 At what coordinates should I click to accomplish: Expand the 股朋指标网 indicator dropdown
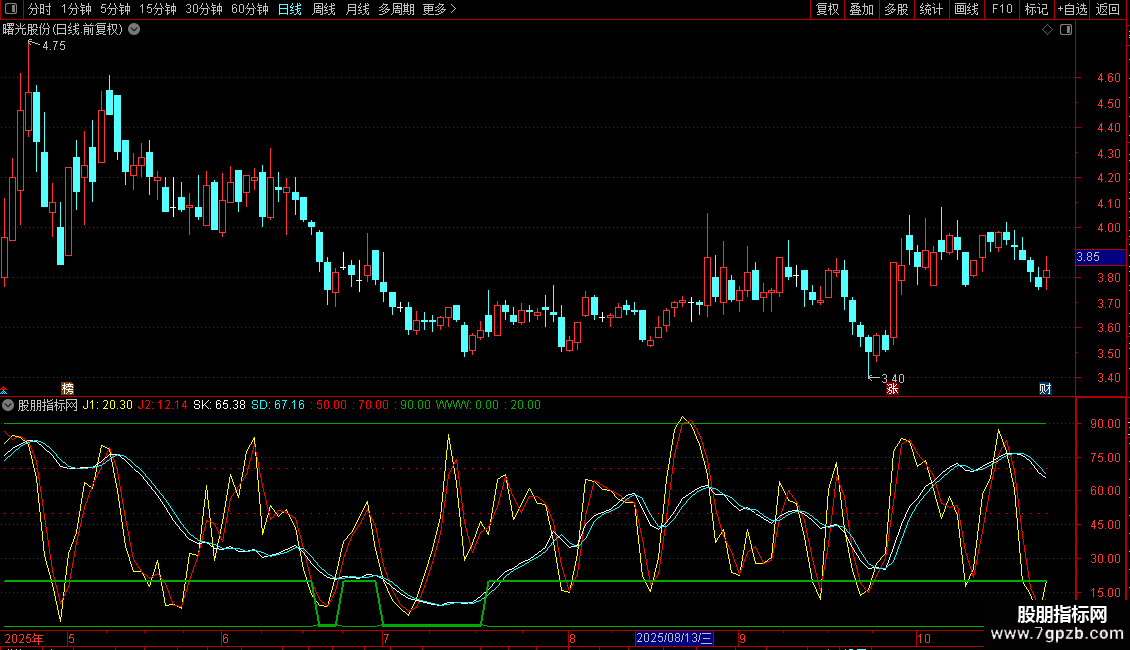pos(9,406)
